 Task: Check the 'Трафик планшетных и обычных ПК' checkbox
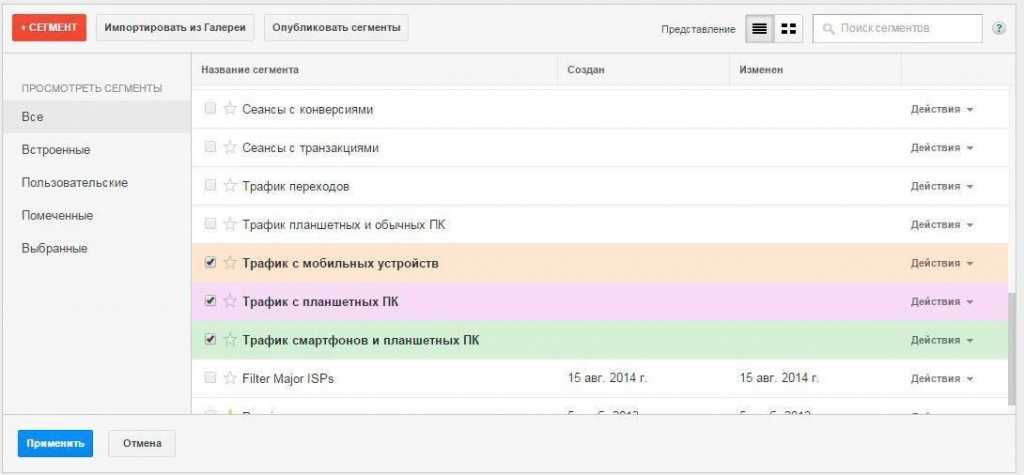coord(210,224)
